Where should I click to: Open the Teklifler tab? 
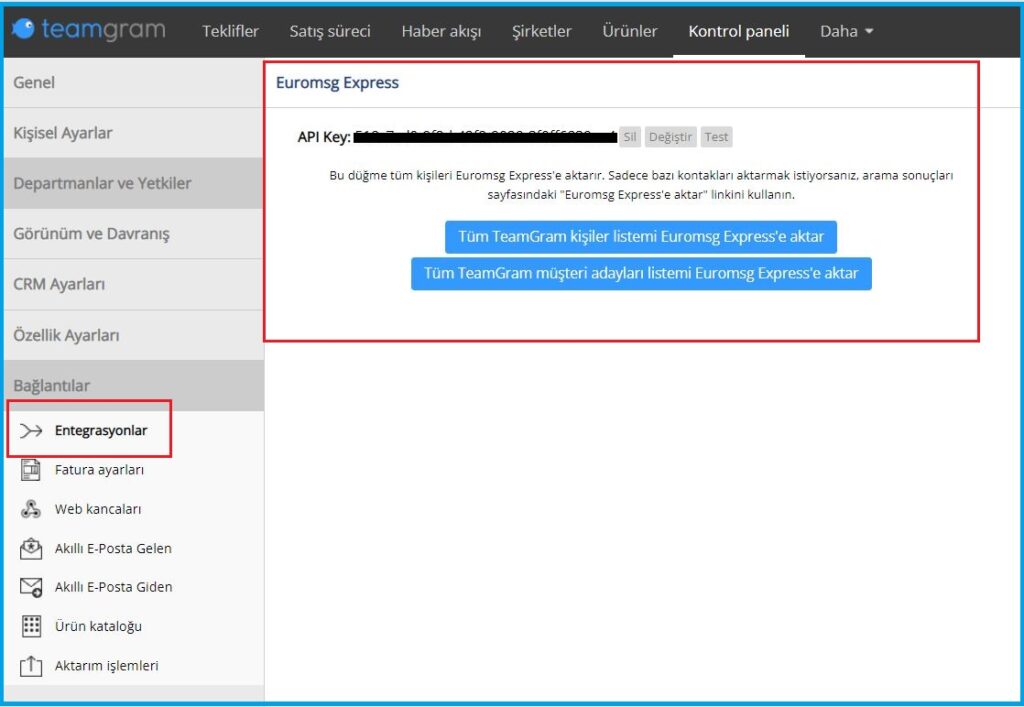pyautogui.click(x=231, y=31)
